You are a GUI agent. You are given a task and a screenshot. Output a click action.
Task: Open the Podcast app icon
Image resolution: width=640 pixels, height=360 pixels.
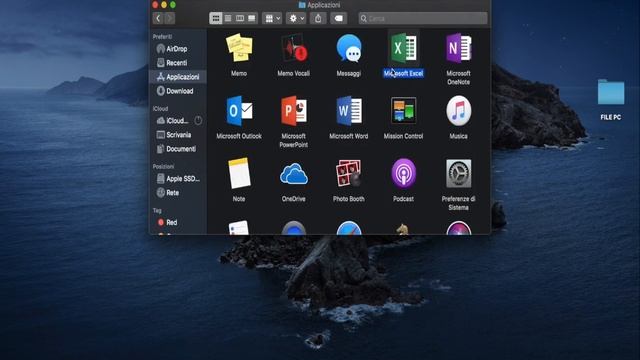click(x=404, y=173)
